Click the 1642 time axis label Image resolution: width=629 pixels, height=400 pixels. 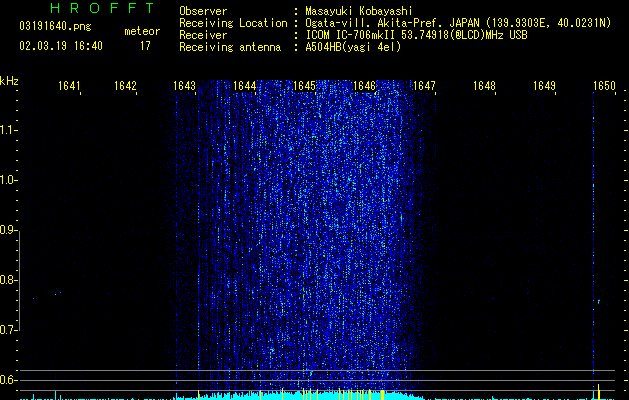point(125,86)
